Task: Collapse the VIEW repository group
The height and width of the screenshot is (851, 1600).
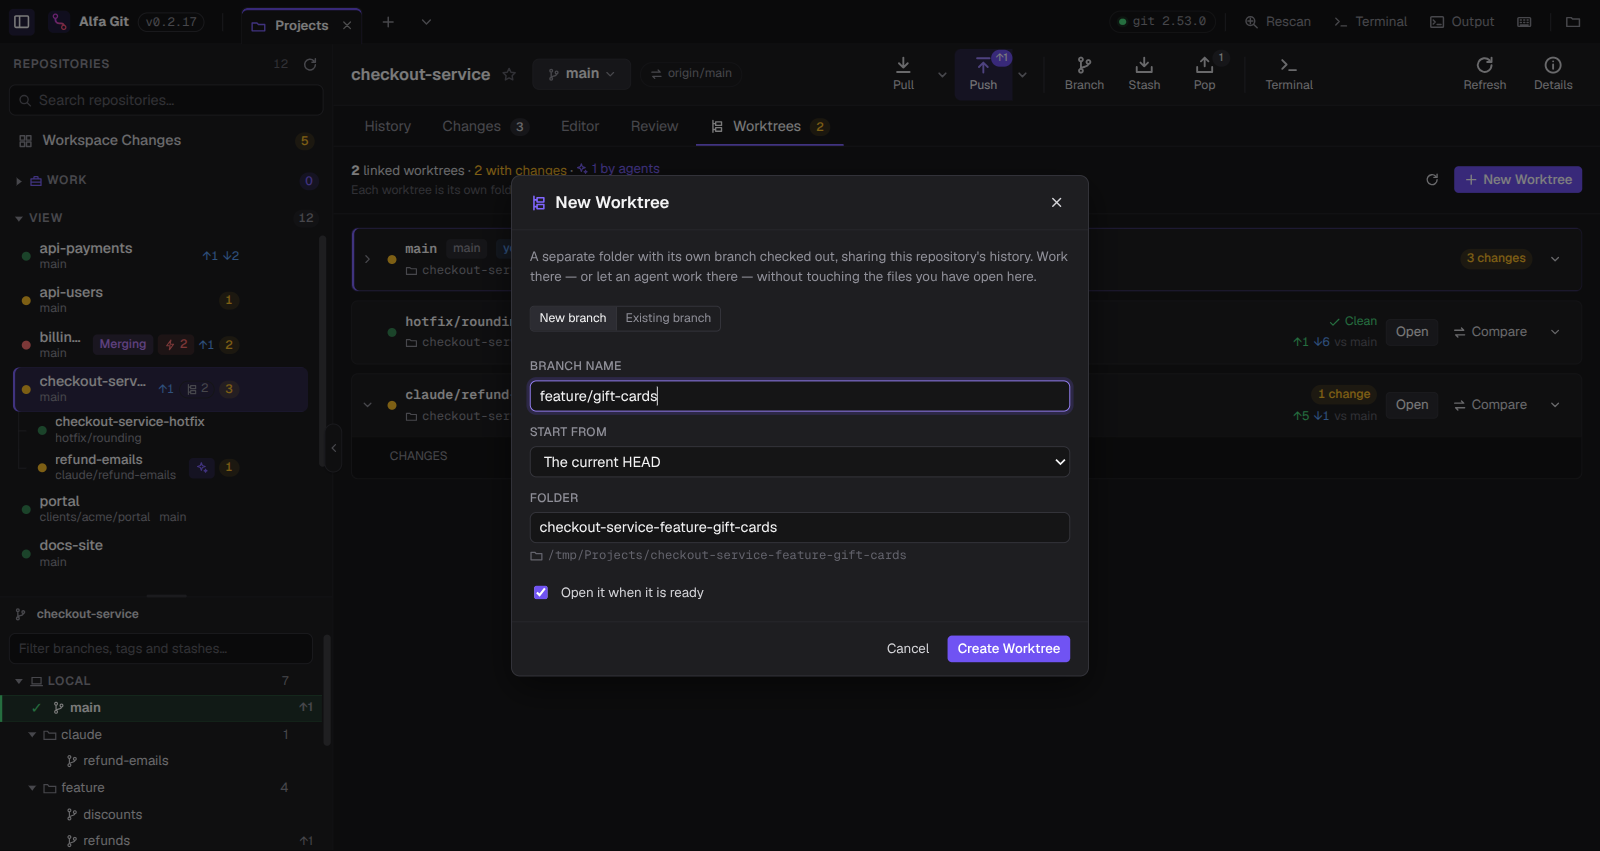Action: [19, 218]
